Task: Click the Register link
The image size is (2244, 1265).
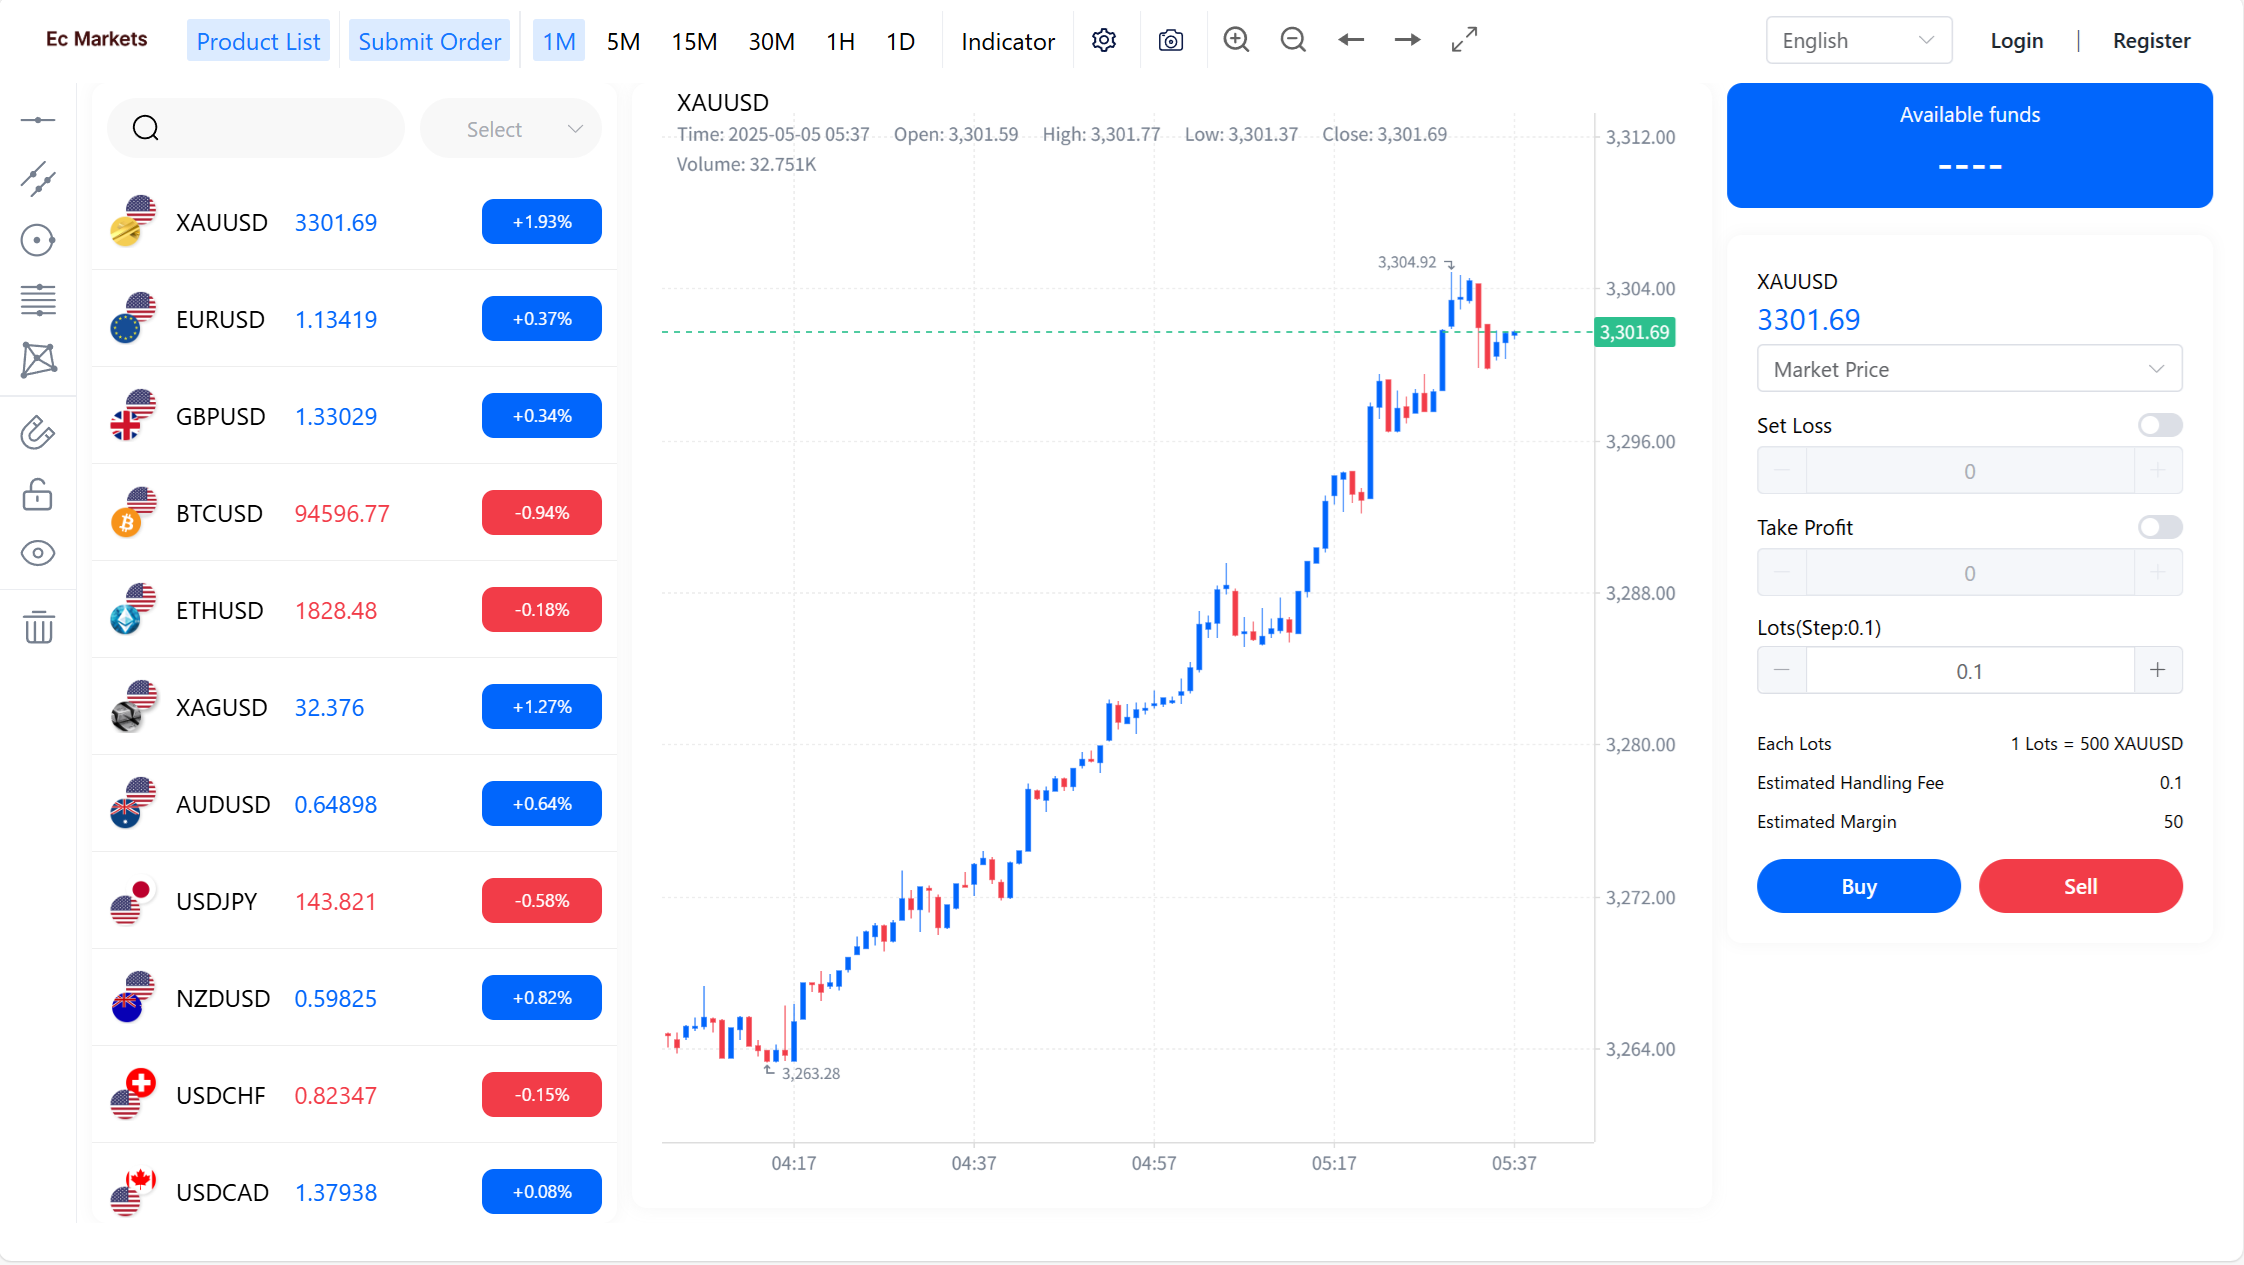Action: [x=2151, y=41]
